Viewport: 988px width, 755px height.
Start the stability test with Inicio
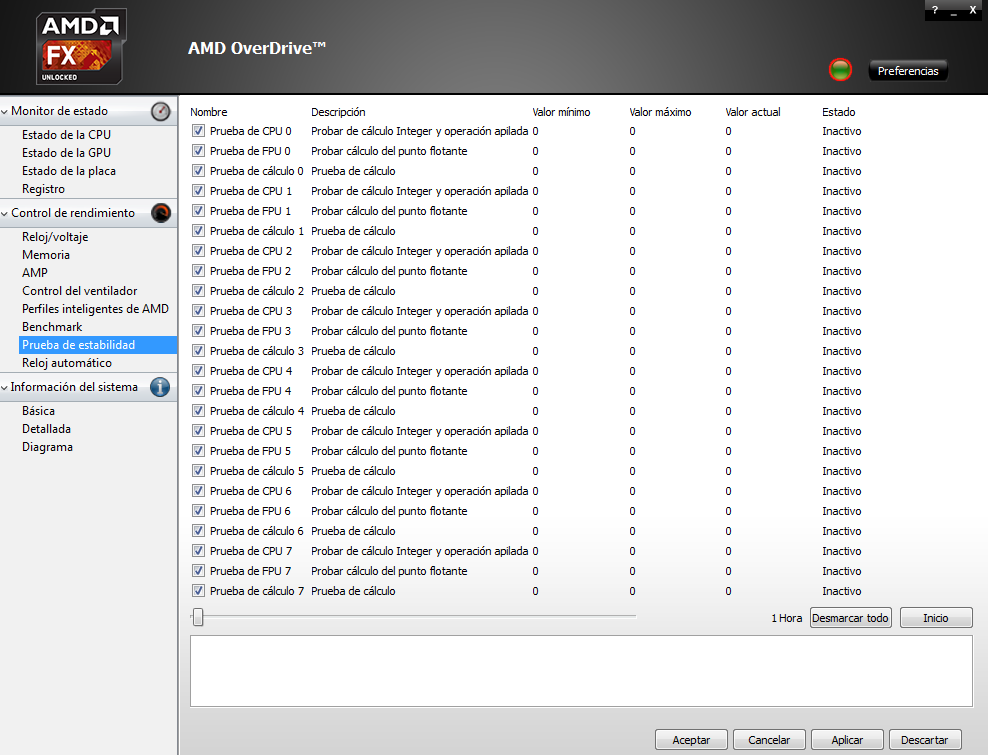[936, 618]
